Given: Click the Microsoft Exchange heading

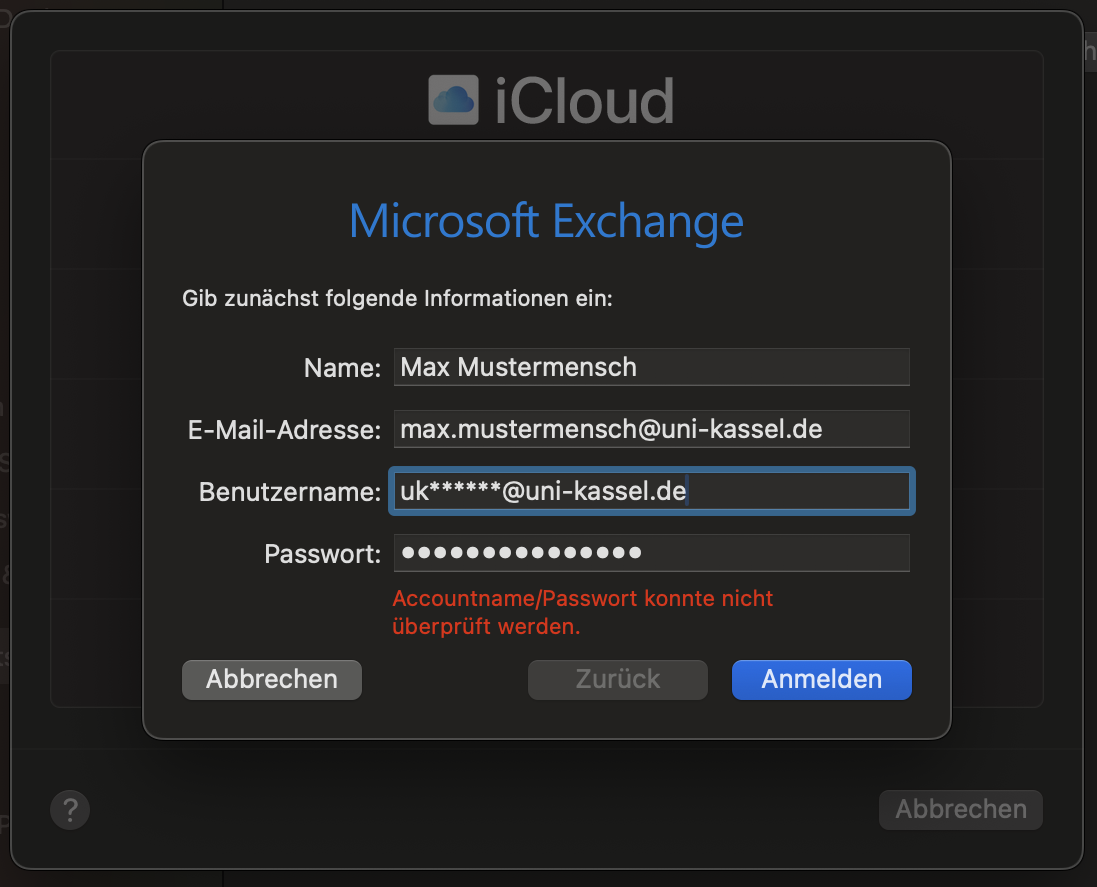Looking at the screenshot, I should pos(546,222).
